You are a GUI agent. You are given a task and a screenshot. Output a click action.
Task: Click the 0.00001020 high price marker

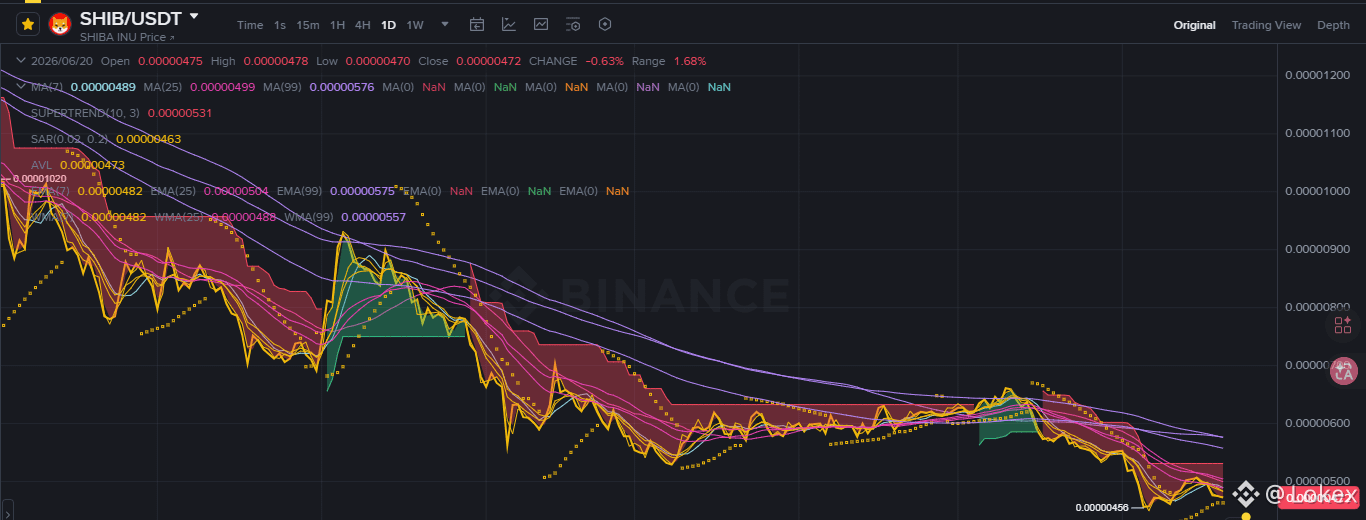pyautogui.click(x=39, y=178)
